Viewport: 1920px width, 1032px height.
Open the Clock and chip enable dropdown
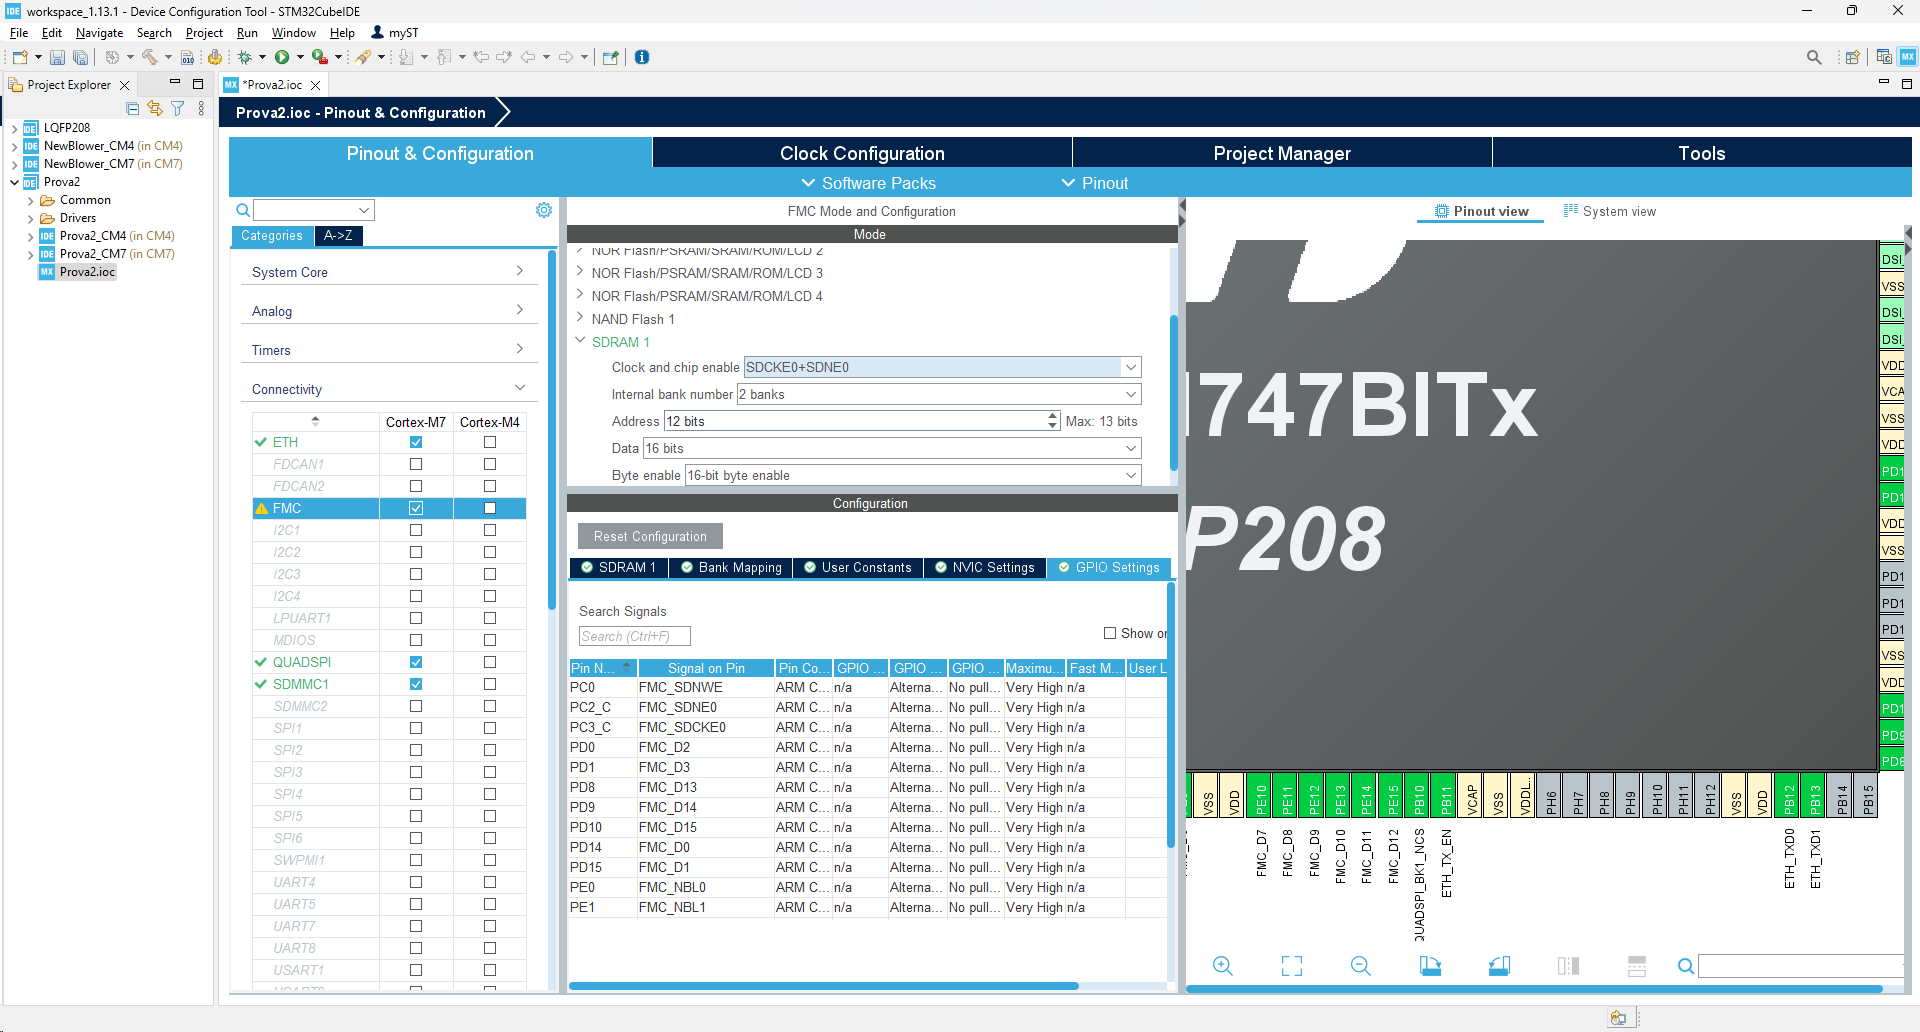click(1129, 367)
